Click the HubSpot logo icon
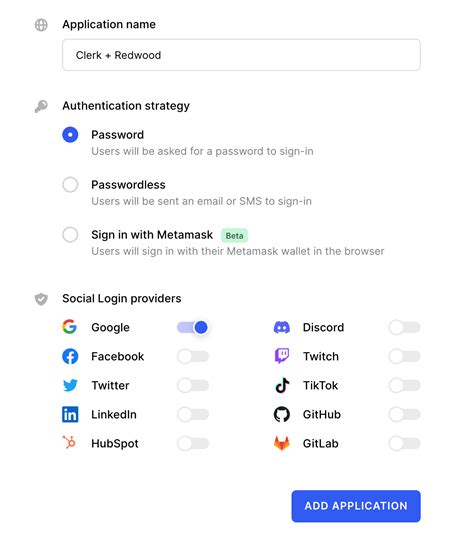Image resolution: width=474 pixels, height=545 pixels. pos(69,442)
